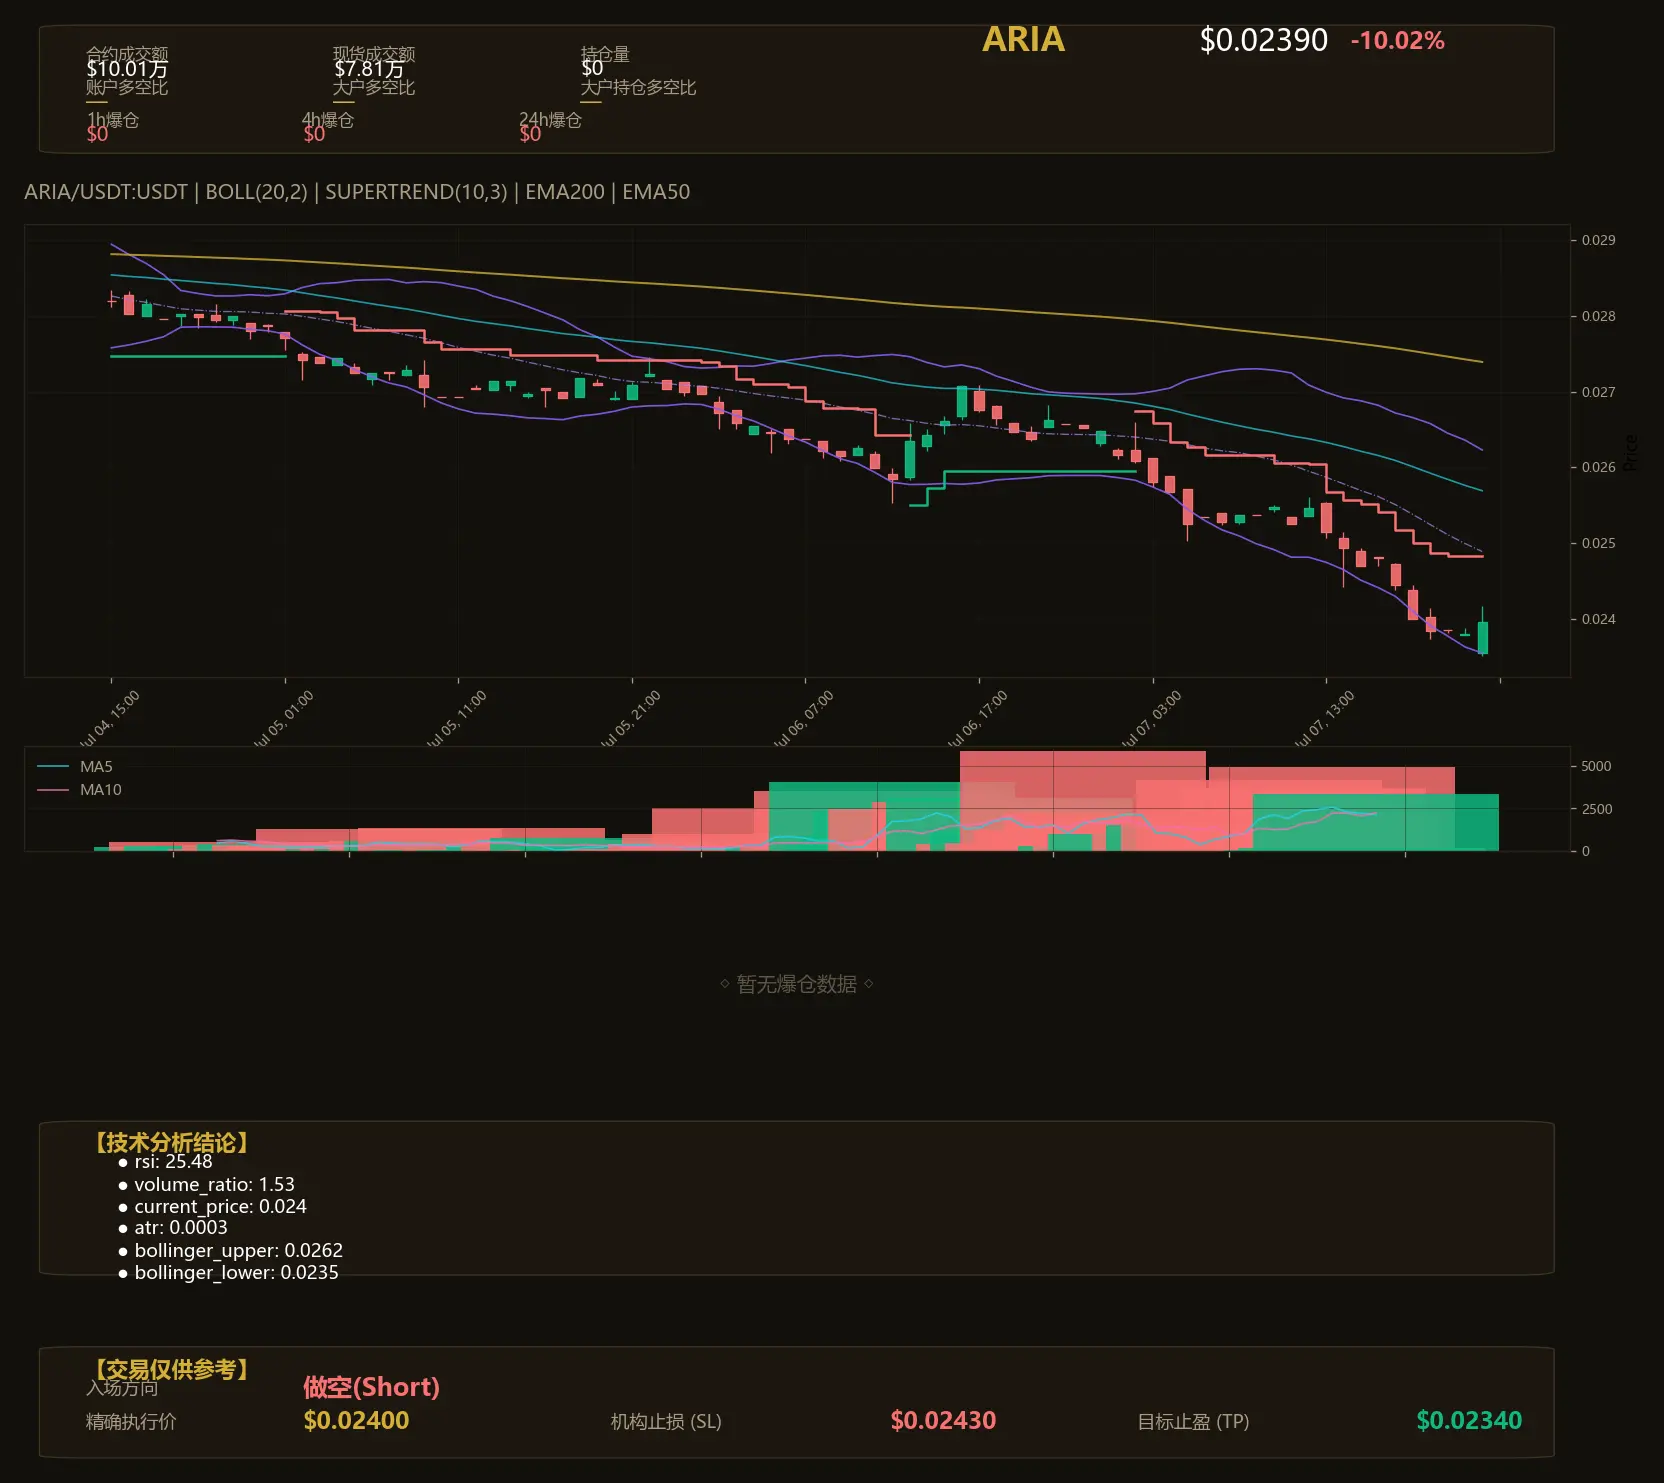
Task: Click the 24h爆仓 label
Action: tap(550, 120)
